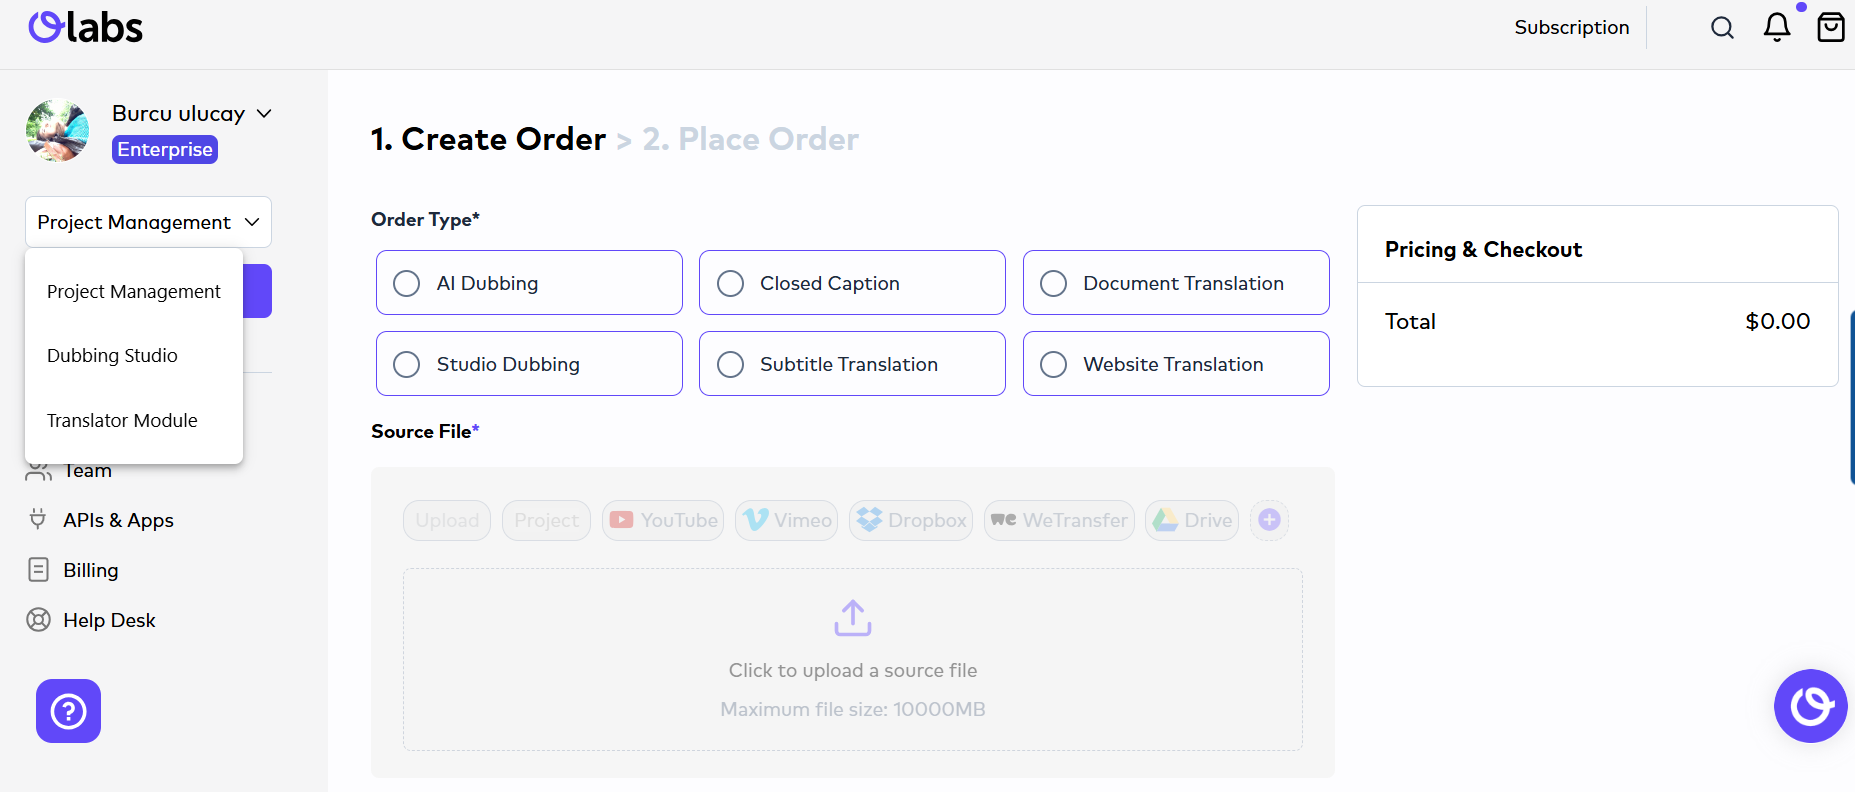Select Translator Module menu entry
This screenshot has width=1855, height=792.
122,420
